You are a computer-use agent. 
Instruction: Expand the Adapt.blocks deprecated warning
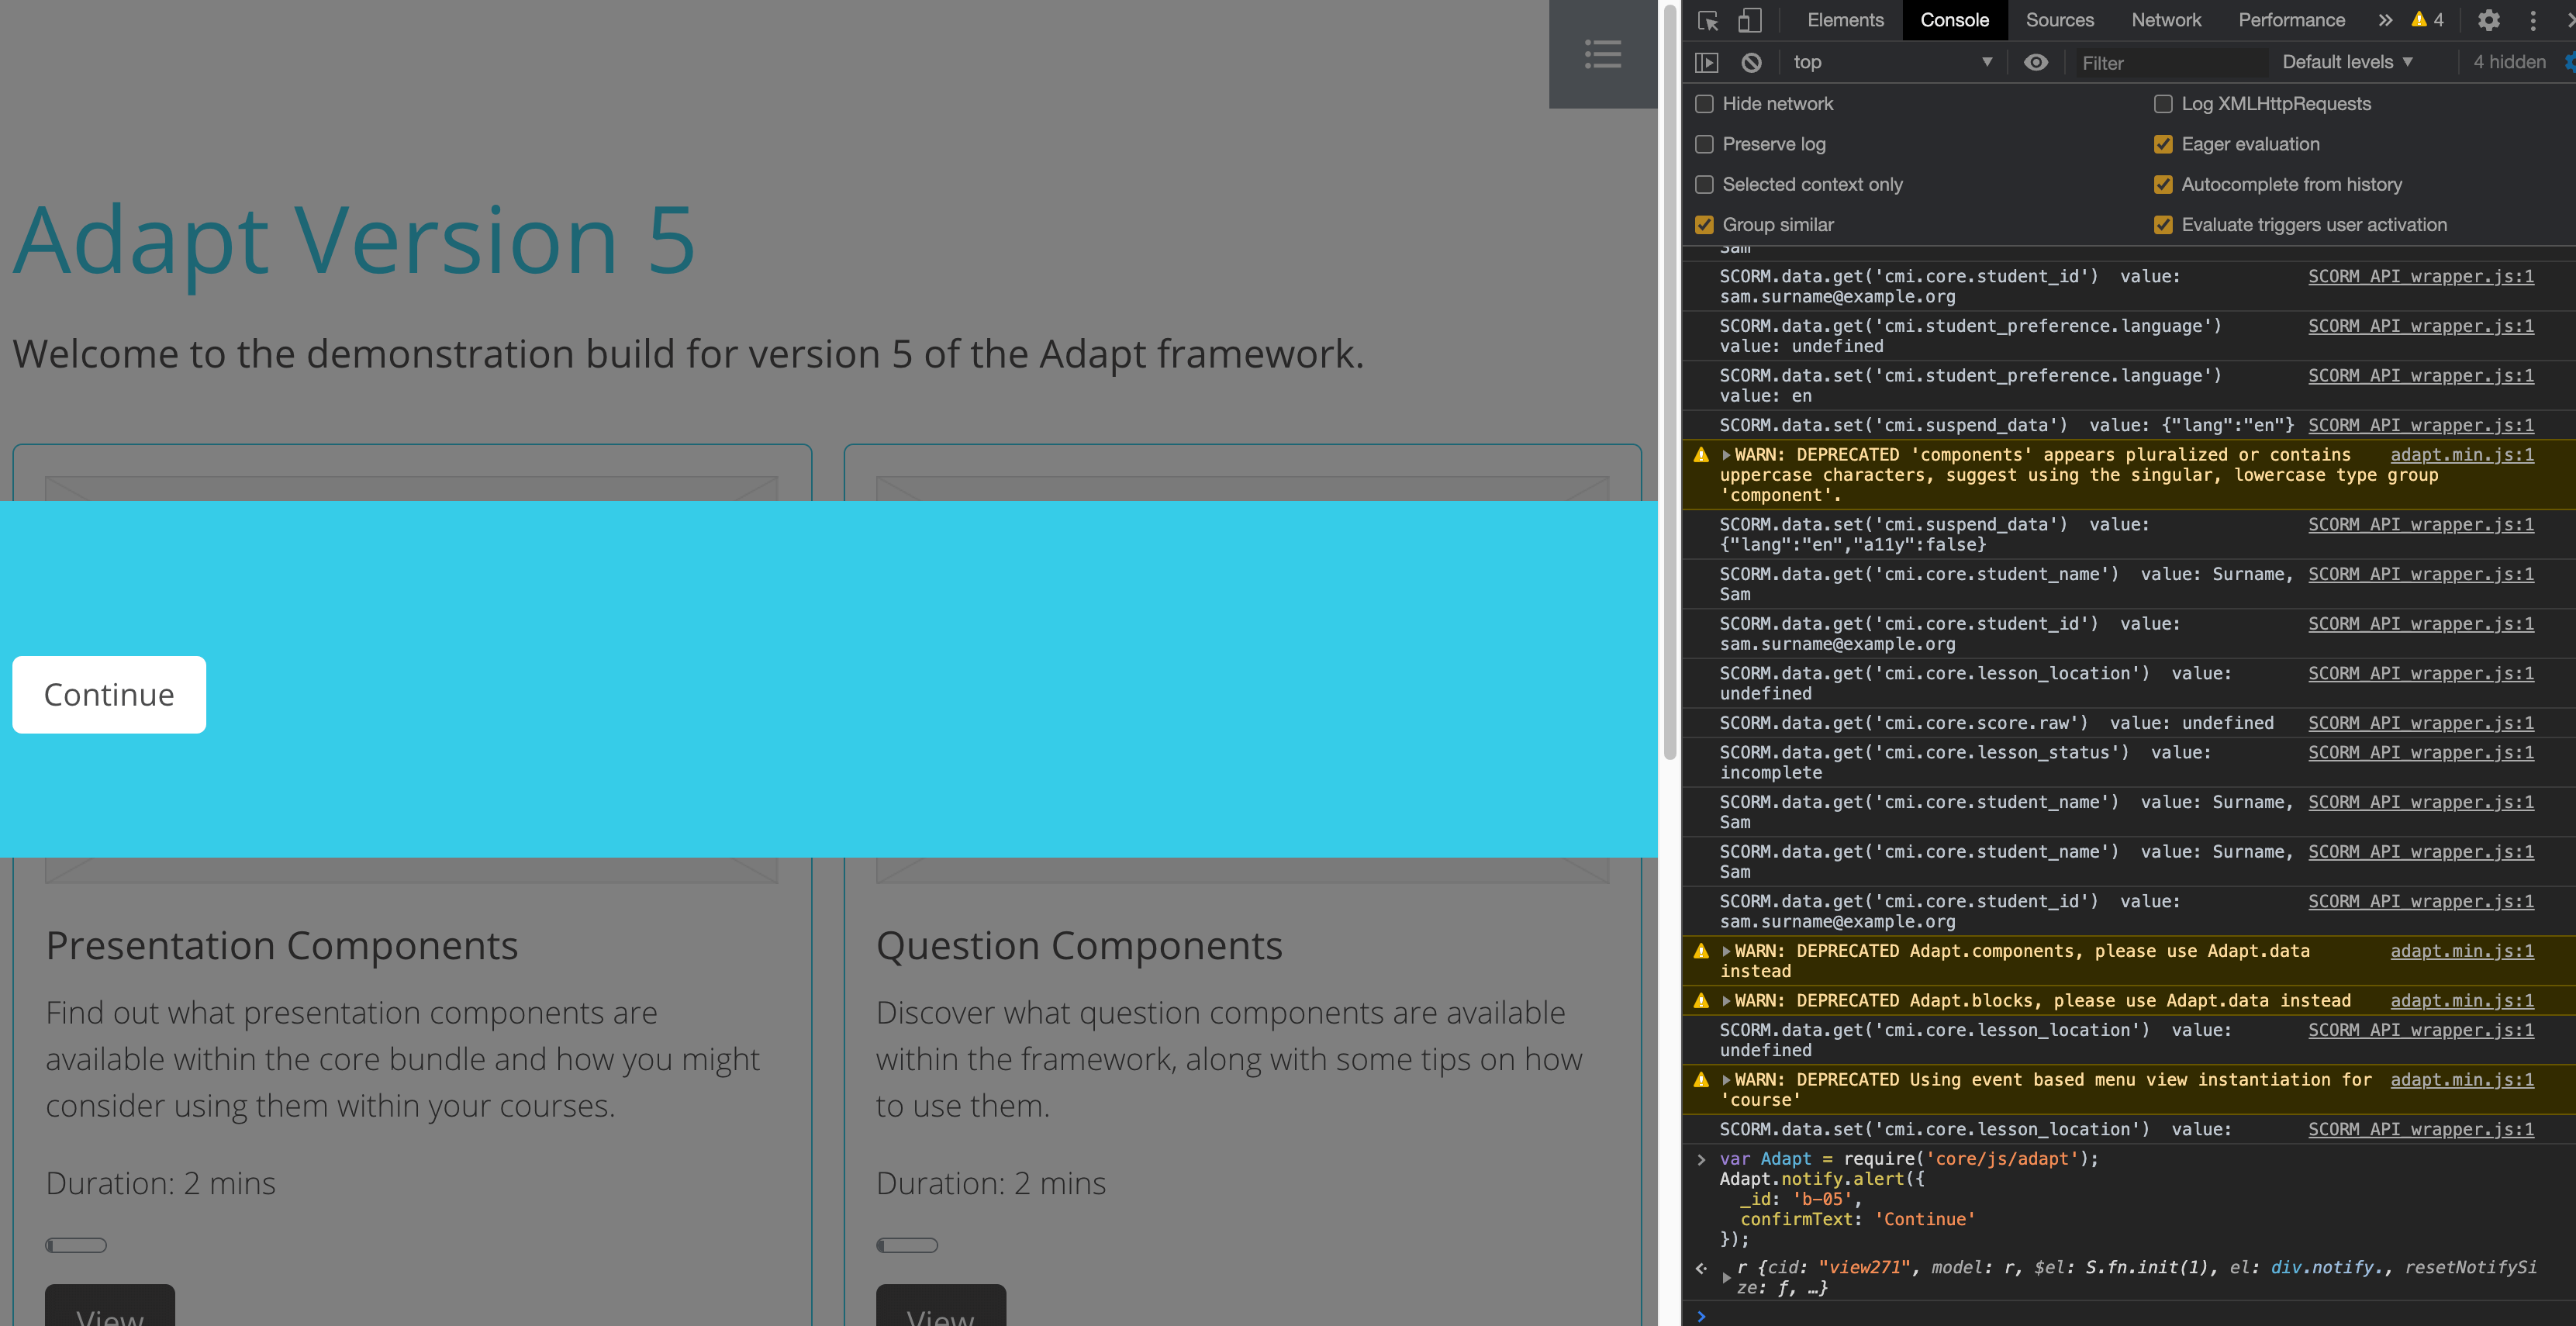pos(1726,1001)
